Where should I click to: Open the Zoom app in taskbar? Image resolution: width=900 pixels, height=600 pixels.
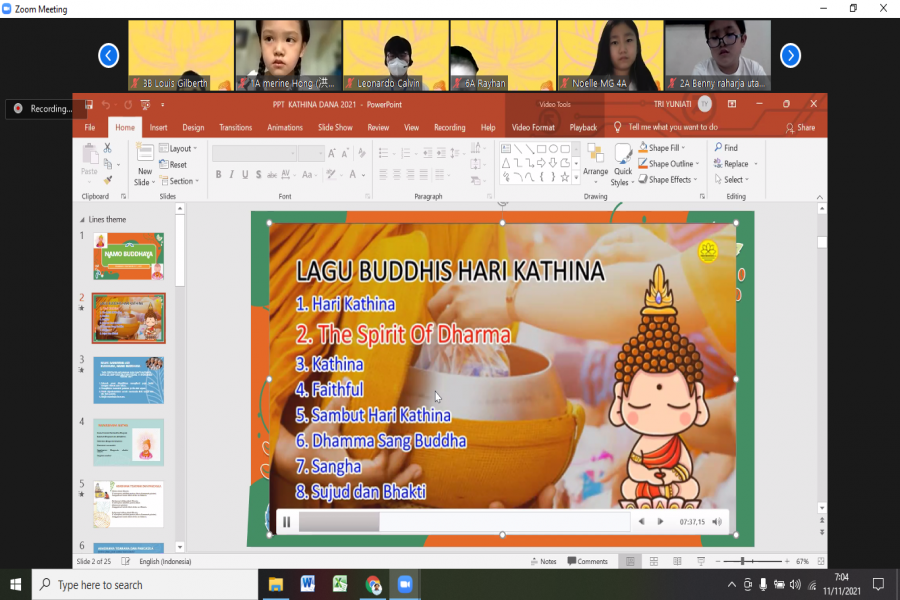click(406, 584)
